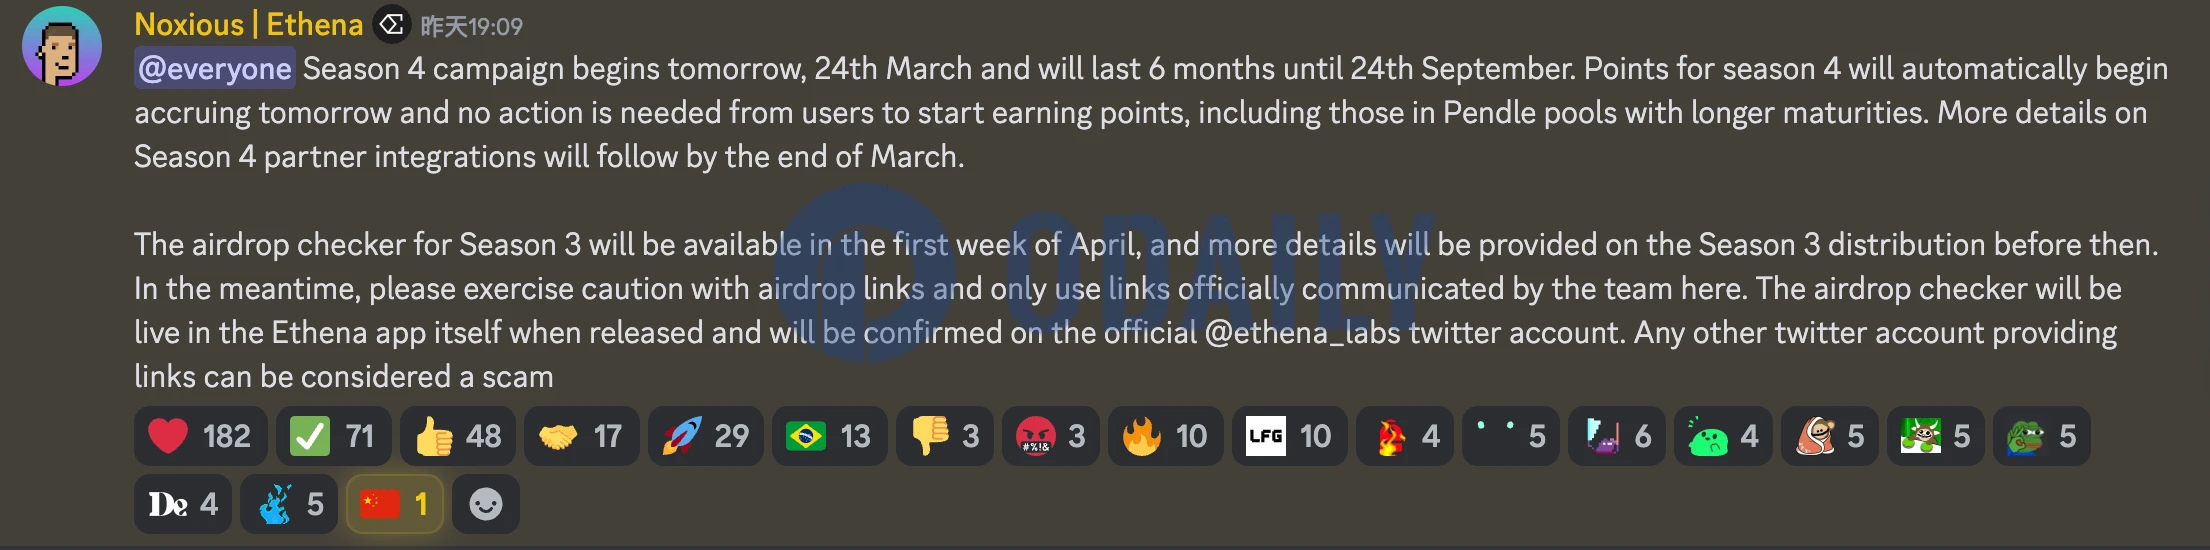Screen dimensions: 2210x550
Task: Click the red heart reaction with 182
Action: [199, 436]
